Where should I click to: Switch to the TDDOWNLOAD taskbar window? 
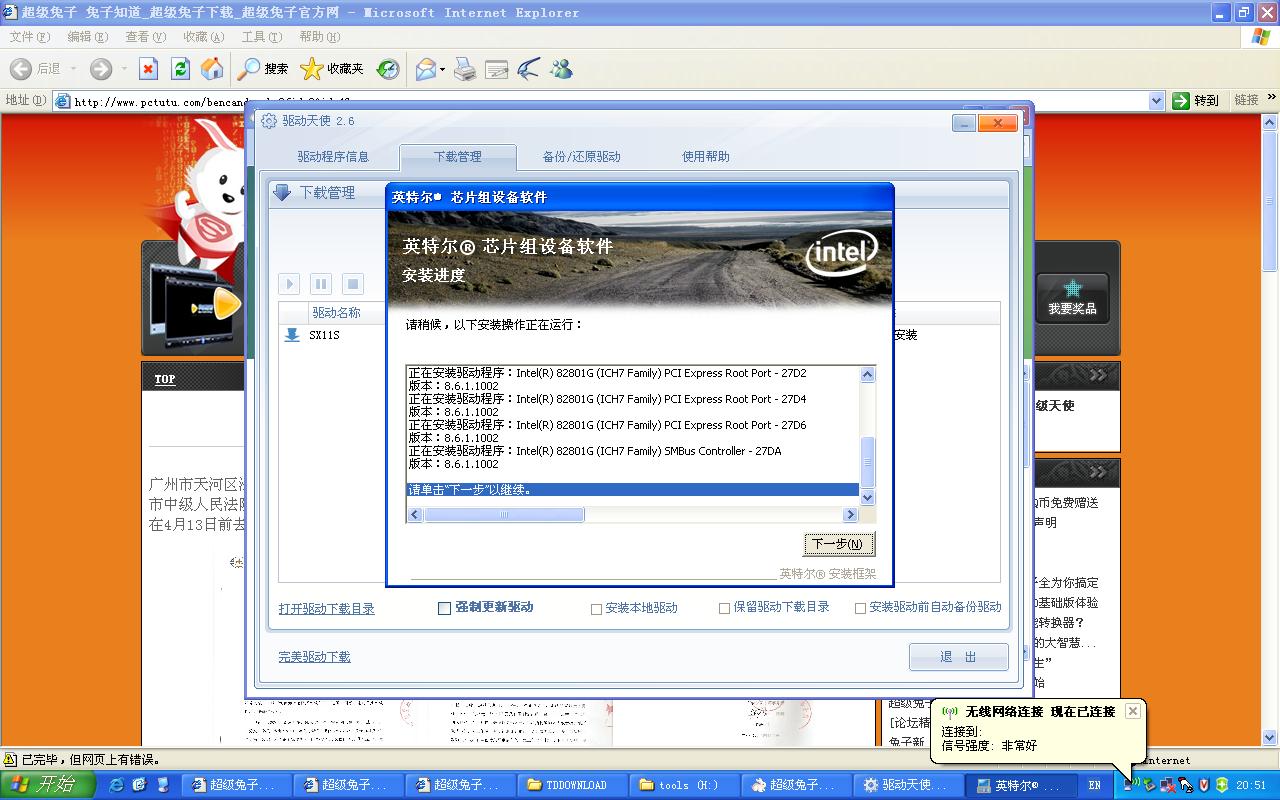pos(574,785)
